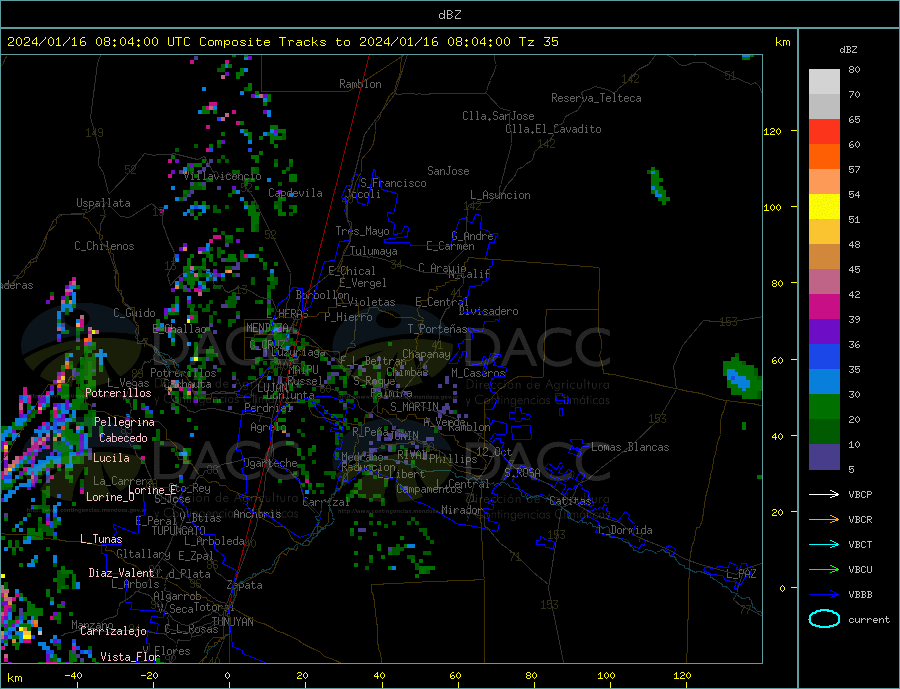The height and width of the screenshot is (689, 900).
Task: Select the bright green swatch in dBZ scale
Action: (x=824, y=407)
